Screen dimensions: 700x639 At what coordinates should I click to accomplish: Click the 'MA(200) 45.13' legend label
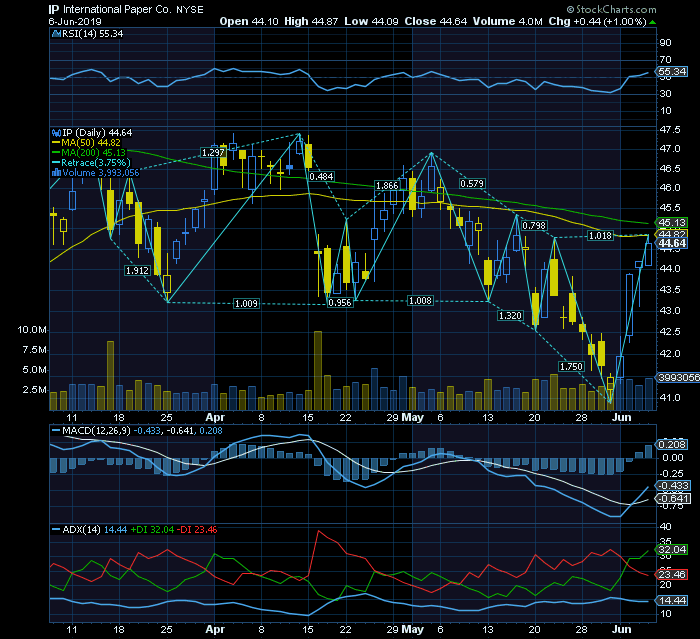point(93,153)
